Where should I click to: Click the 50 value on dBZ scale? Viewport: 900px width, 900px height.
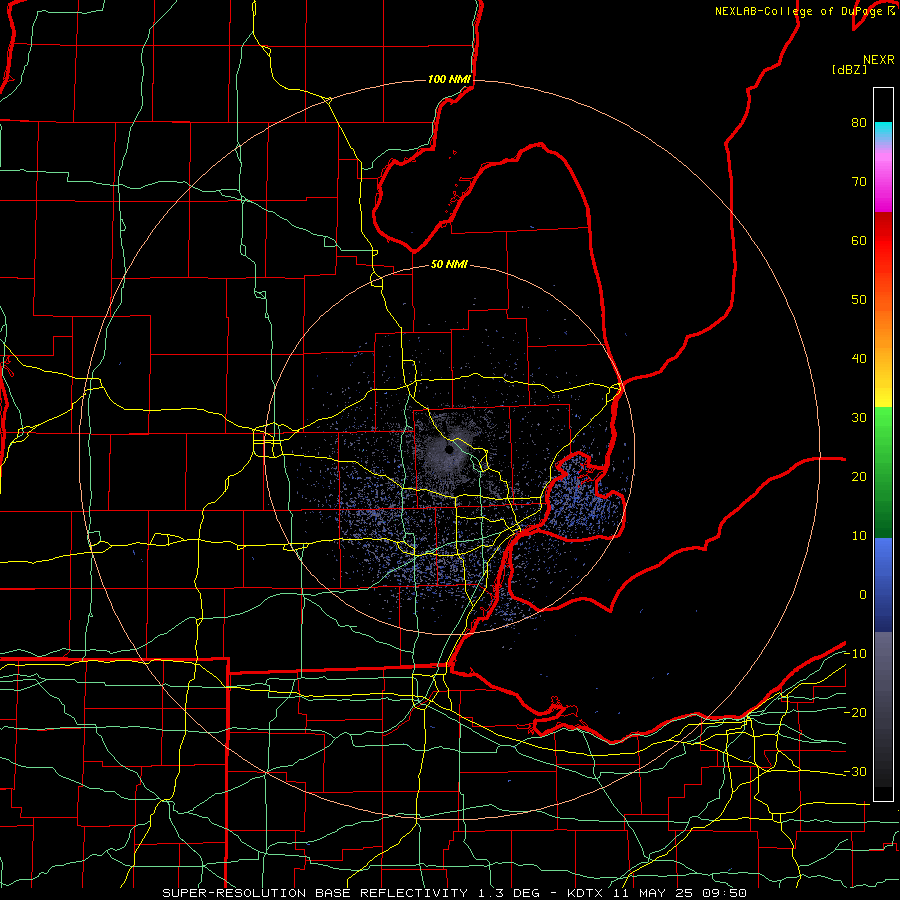tap(859, 300)
